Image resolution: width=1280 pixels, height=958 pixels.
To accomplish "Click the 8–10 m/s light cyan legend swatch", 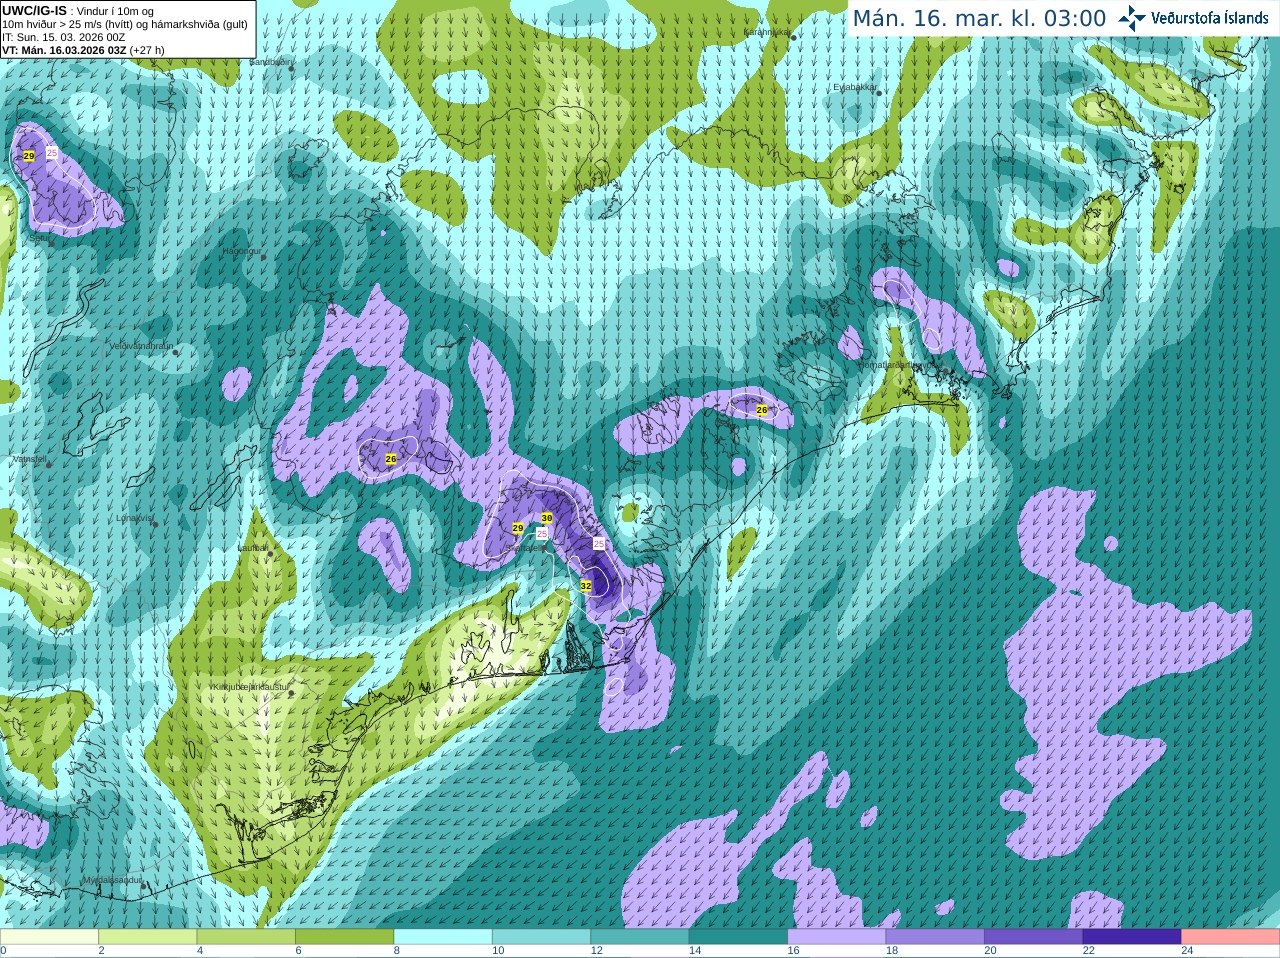I will [443, 936].
